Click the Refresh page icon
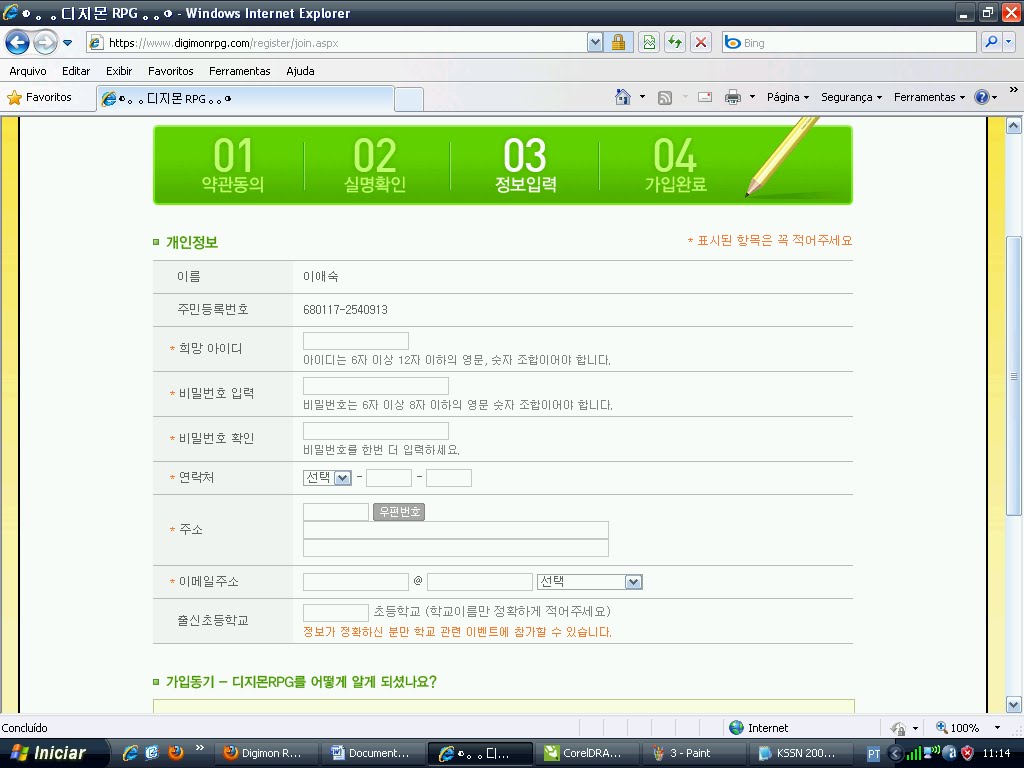Viewport: 1024px width, 768px height. [x=675, y=43]
